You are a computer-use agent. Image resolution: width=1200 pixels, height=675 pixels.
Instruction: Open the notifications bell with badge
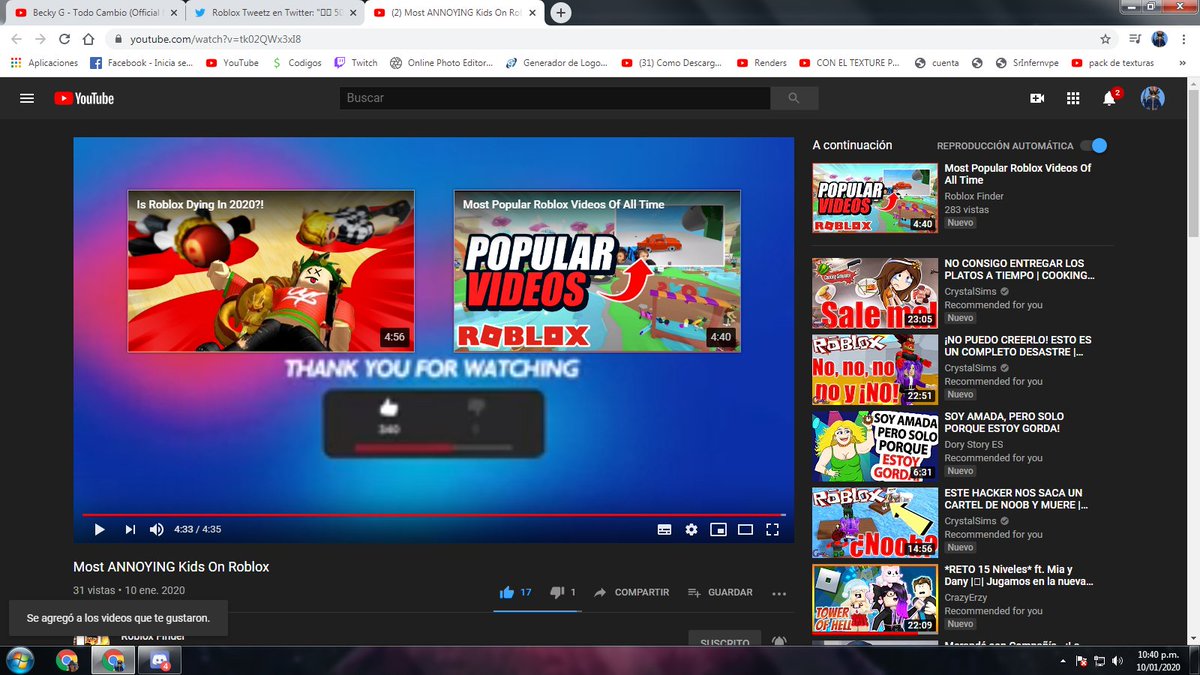pos(1110,97)
